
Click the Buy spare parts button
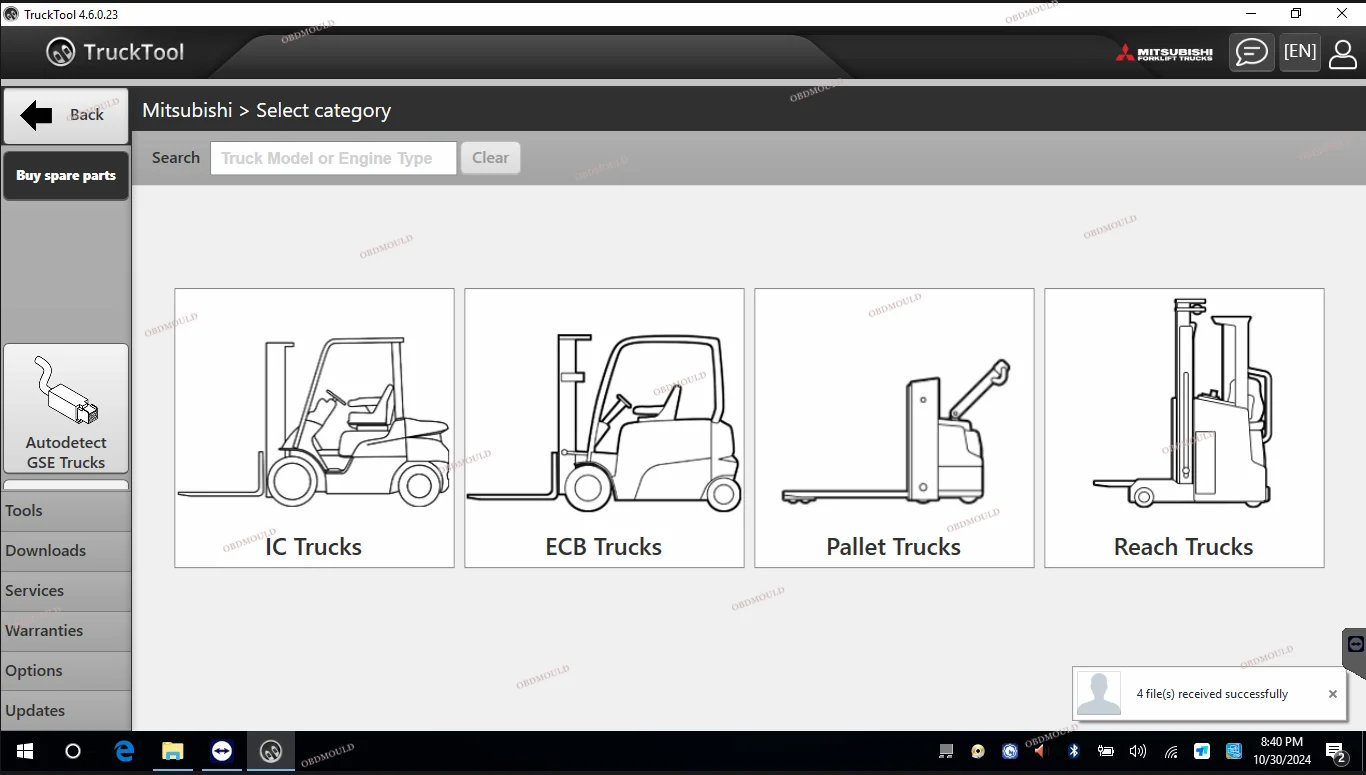click(66, 176)
